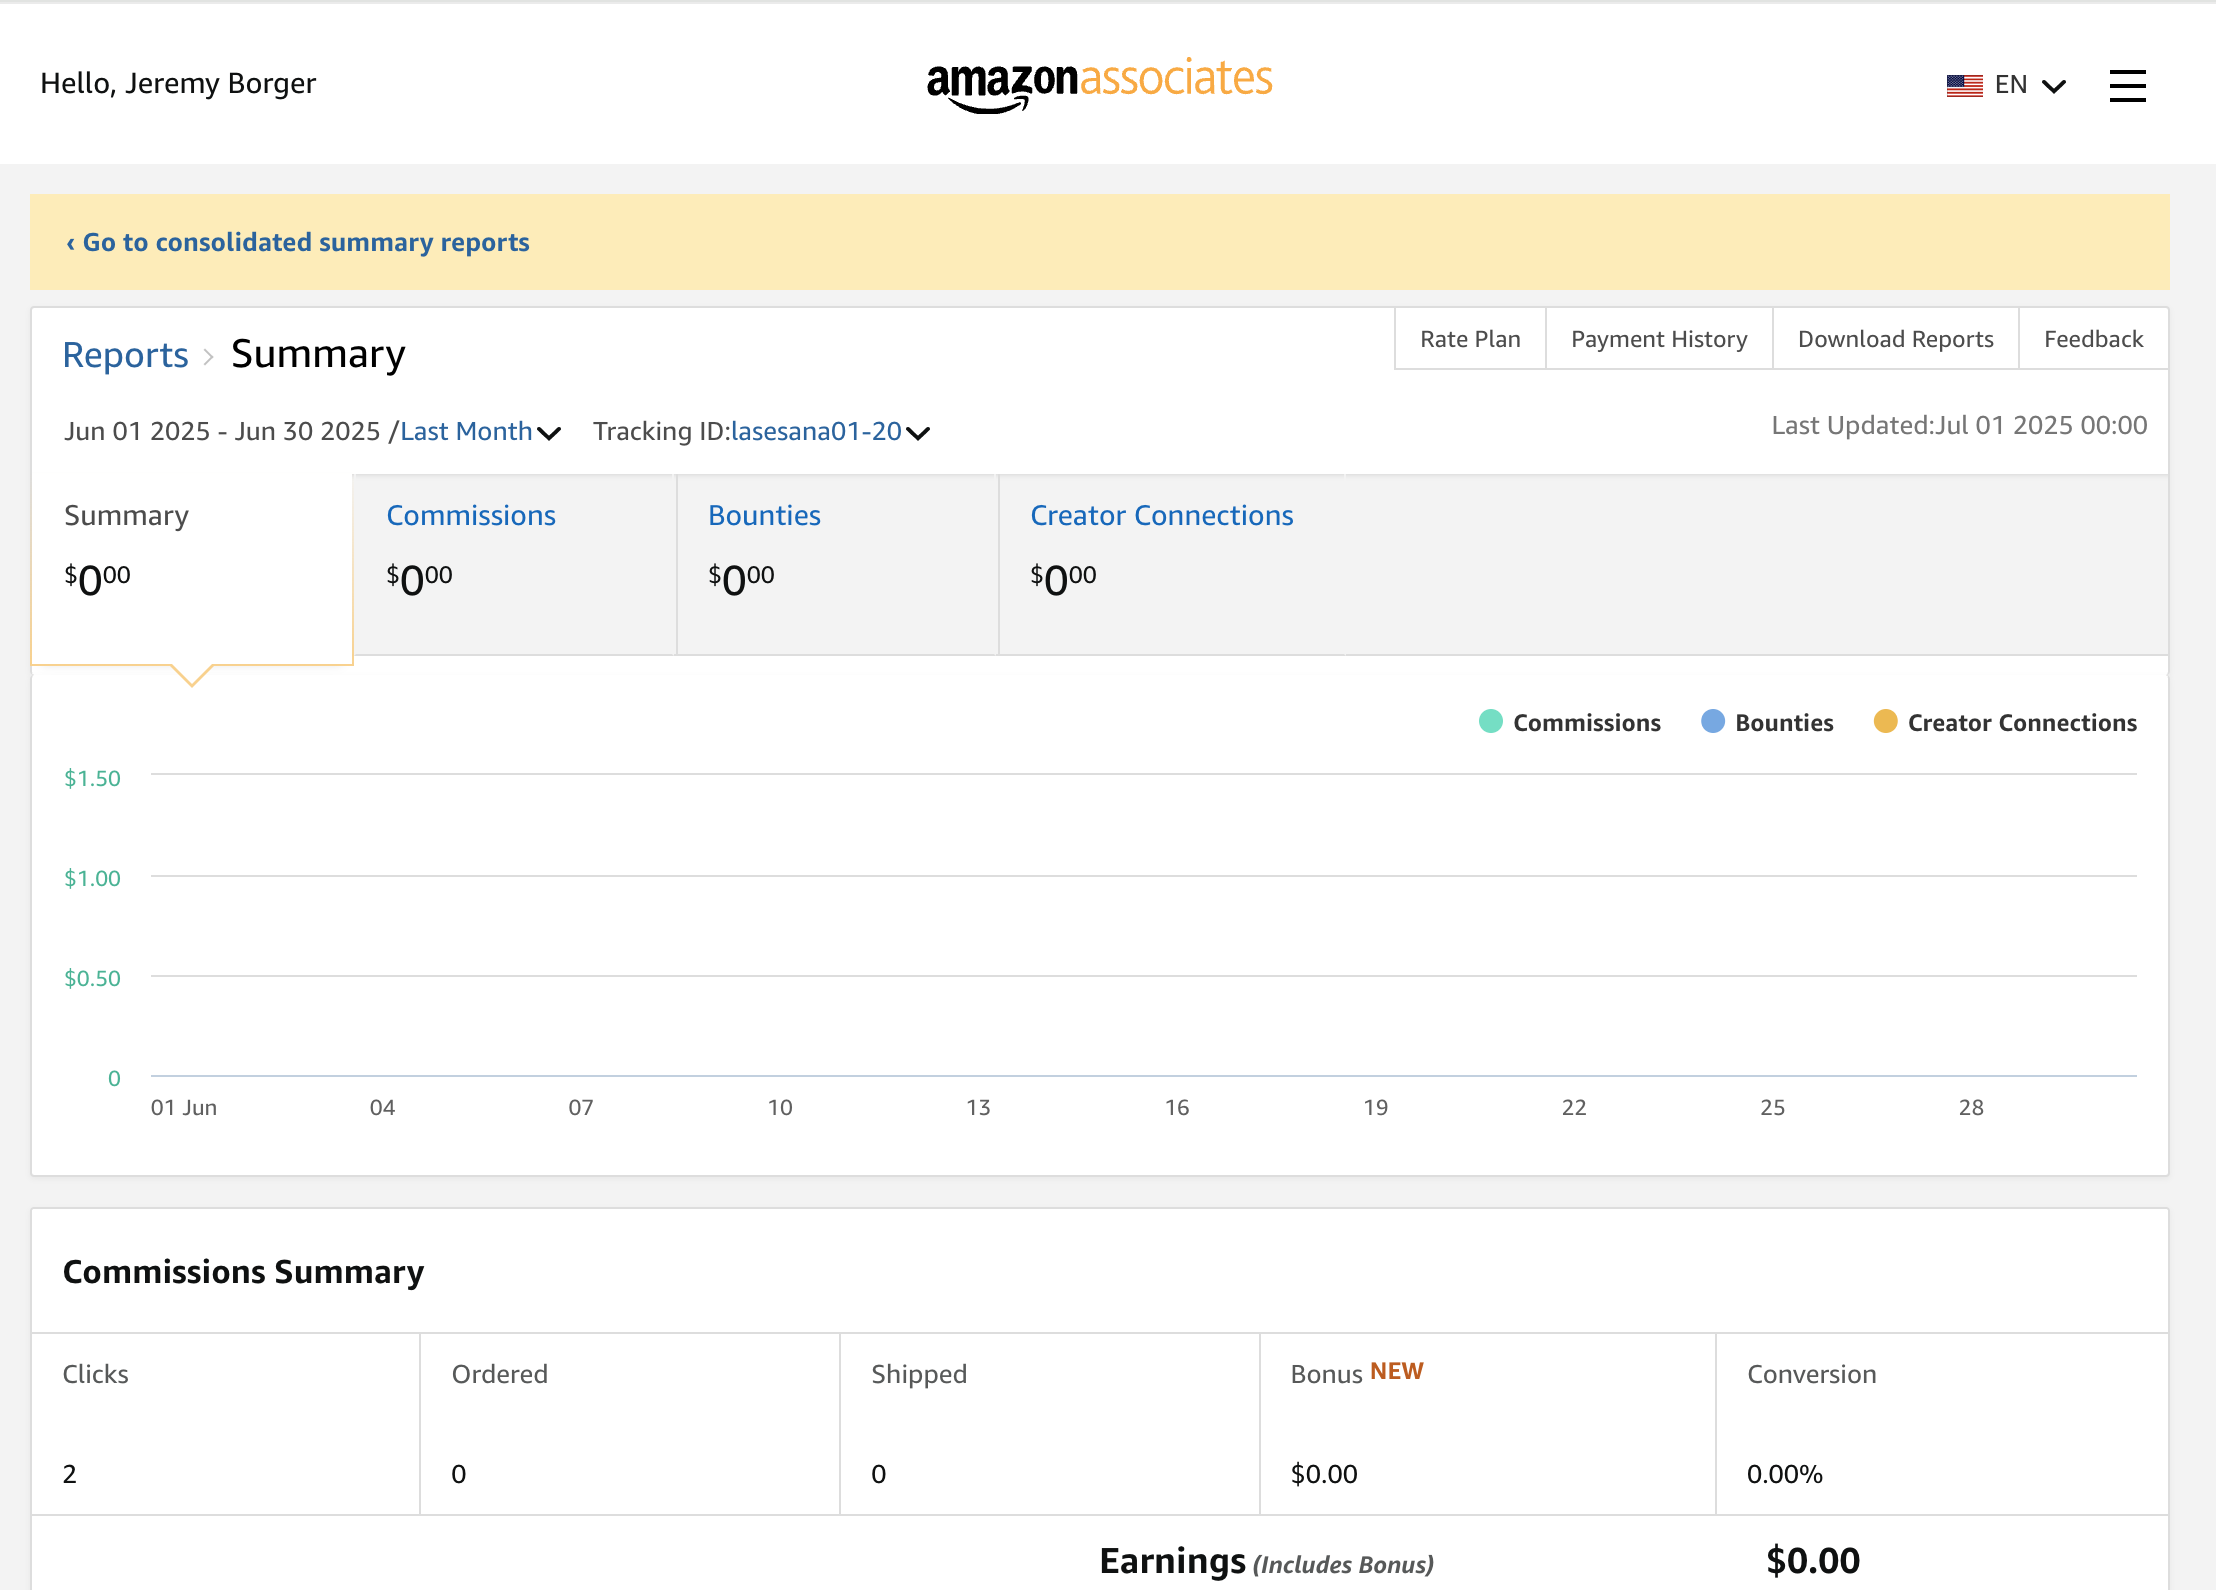Click the Hello, Jeremy Borger greeting
Viewport: 2216px width, 1590px height.
(178, 83)
